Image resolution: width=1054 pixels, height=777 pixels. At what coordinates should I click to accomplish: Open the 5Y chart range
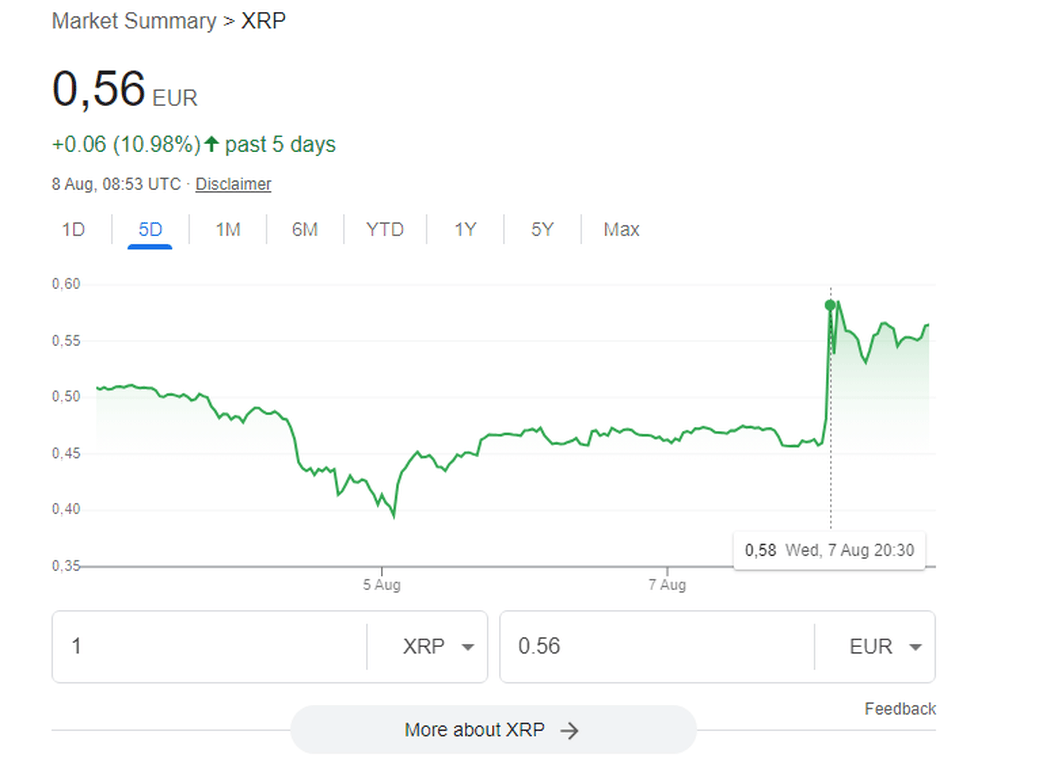click(x=542, y=230)
